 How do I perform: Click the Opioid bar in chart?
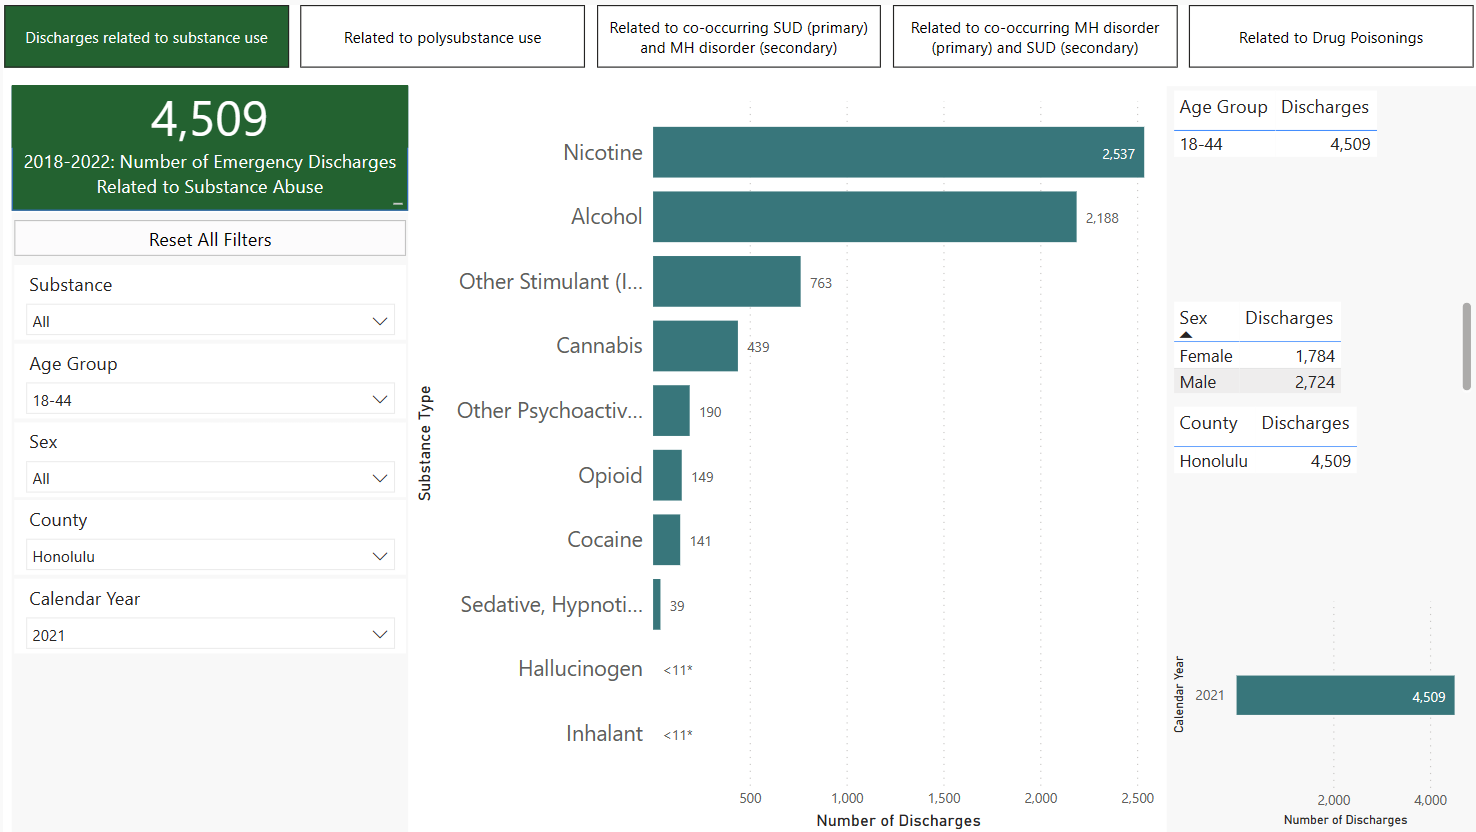pos(667,475)
